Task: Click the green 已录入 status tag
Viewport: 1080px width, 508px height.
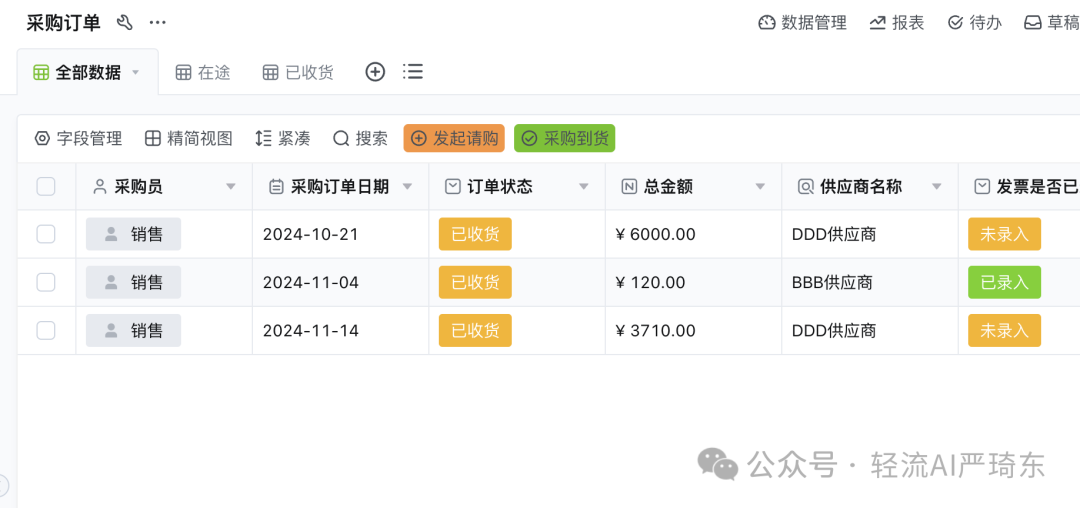Action: pyautogui.click(x=1004, y=282)
